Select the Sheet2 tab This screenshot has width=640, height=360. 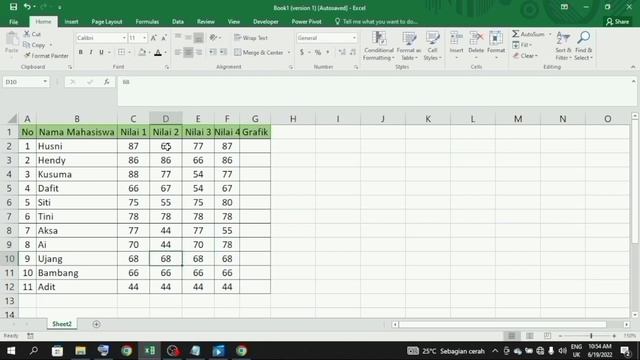coord(62,324)
